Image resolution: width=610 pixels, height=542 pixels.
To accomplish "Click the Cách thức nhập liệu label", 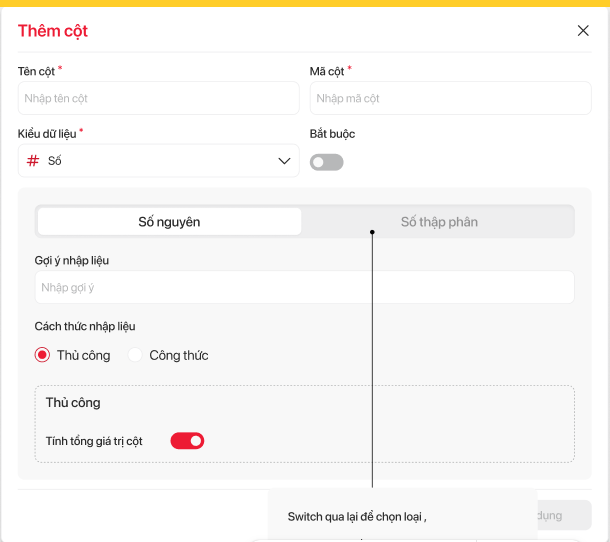I will [x=85, y=326].
